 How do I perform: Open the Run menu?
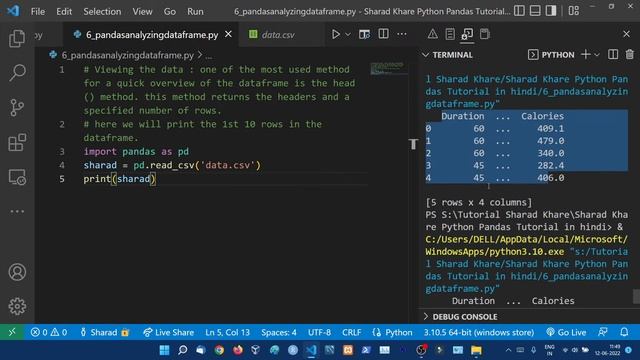tap(195, 11)
